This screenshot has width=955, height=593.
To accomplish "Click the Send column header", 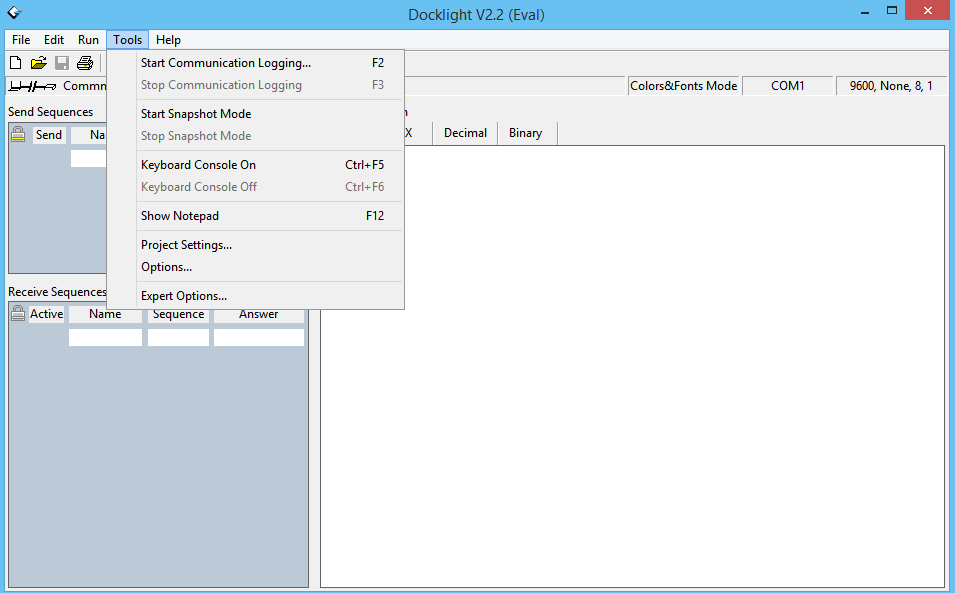I will (49, 135).
